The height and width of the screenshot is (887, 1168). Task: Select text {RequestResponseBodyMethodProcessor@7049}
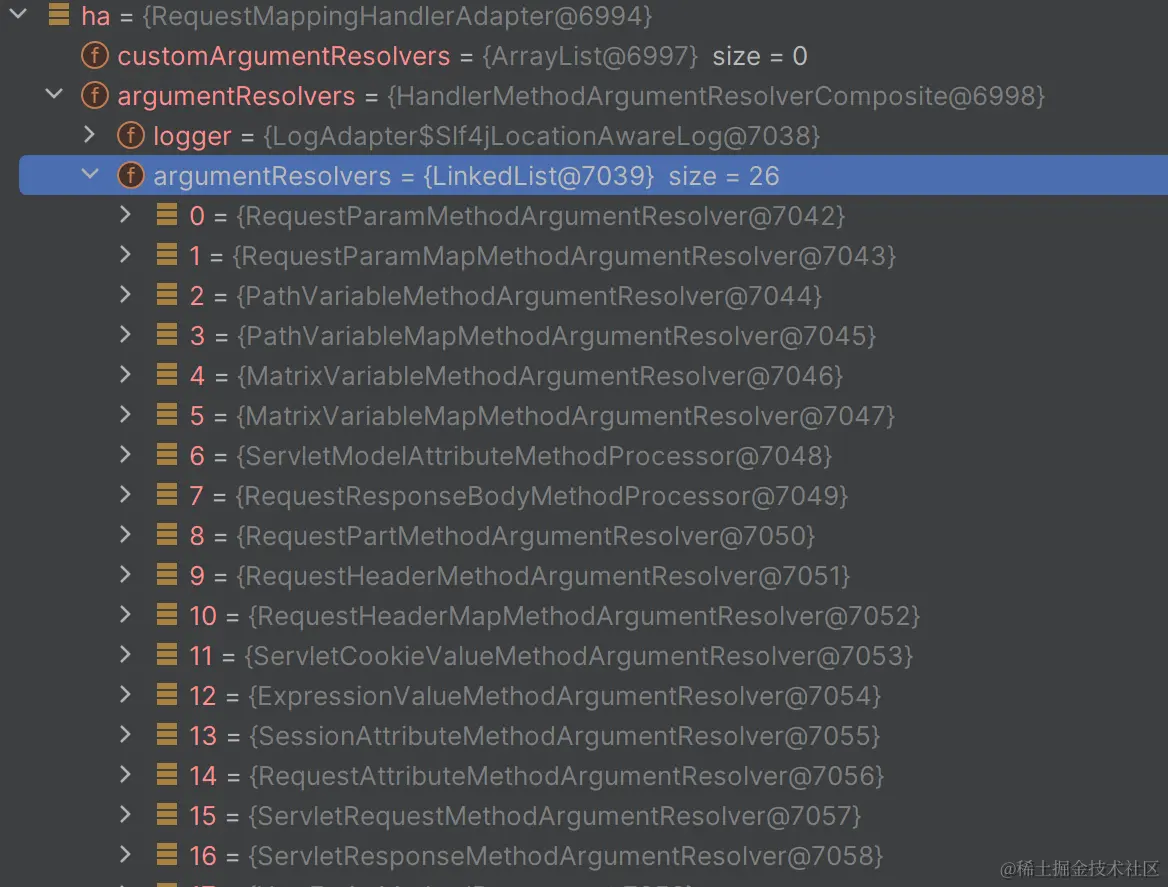click(x=542, y=496)
